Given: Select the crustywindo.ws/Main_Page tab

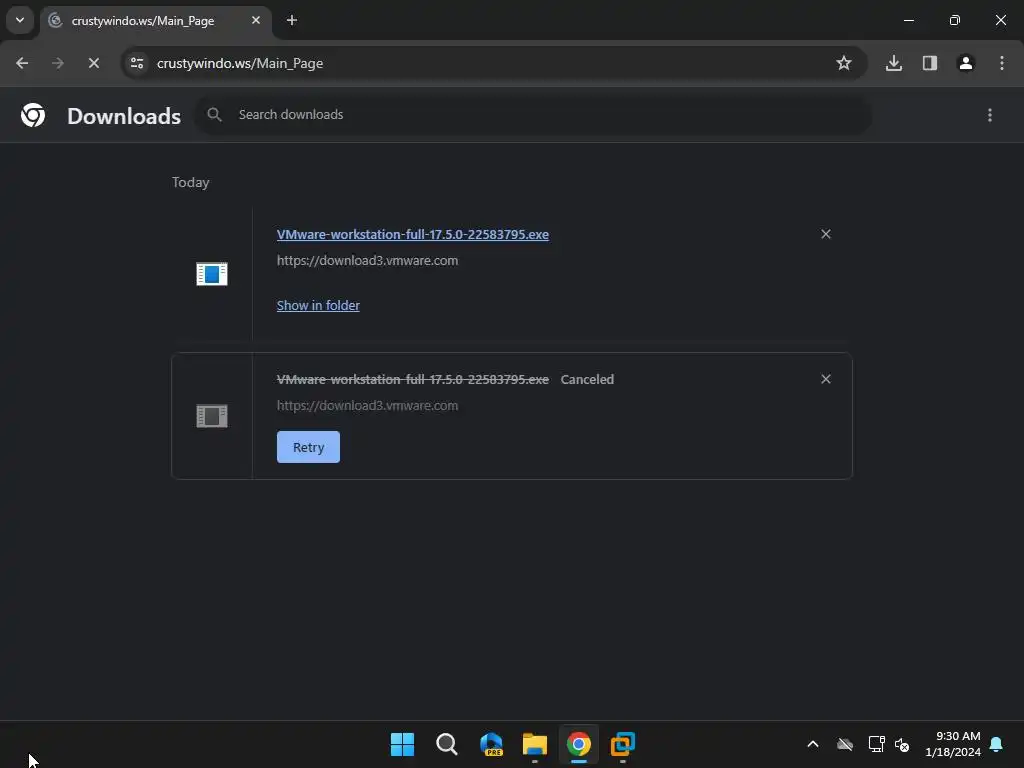Looking at the screenshot, I should (155, 21).
